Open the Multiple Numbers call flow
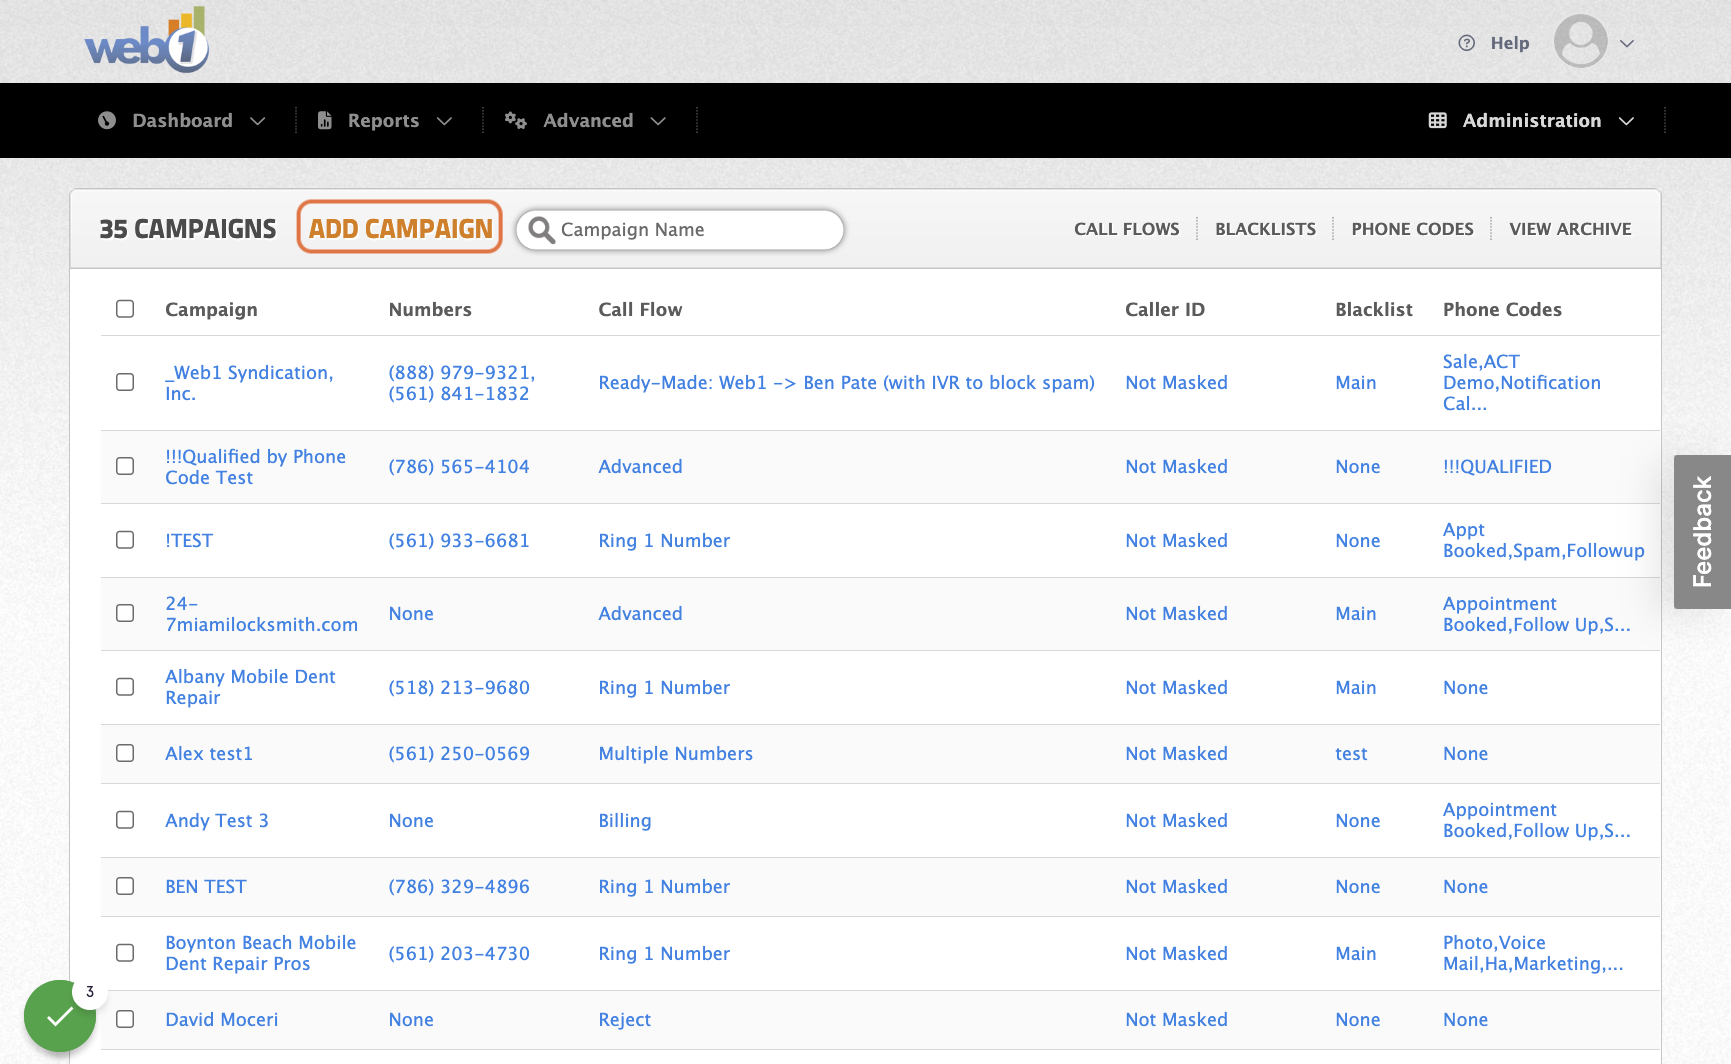Viewport: 1731px width, 1064px height. point(675,754)
